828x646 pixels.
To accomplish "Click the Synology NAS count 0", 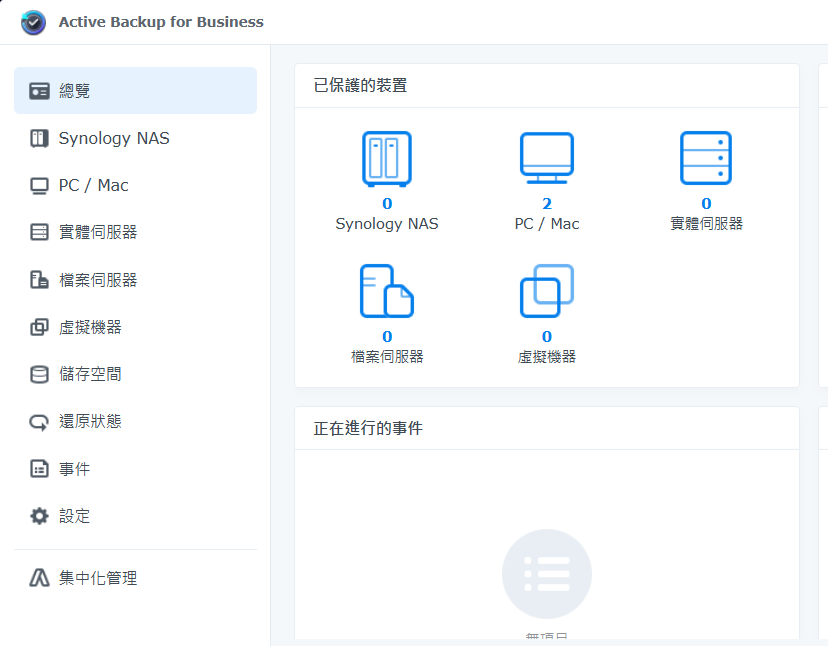I will coord(387,203).
